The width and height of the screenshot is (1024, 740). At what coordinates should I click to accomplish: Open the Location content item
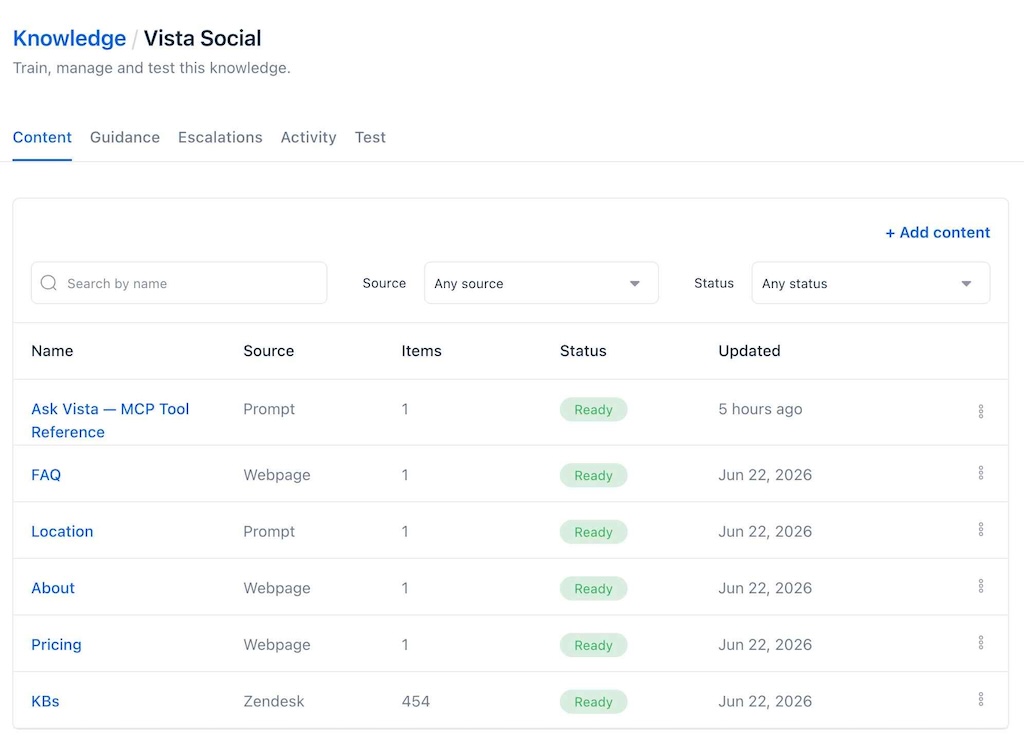click(62, 532)
